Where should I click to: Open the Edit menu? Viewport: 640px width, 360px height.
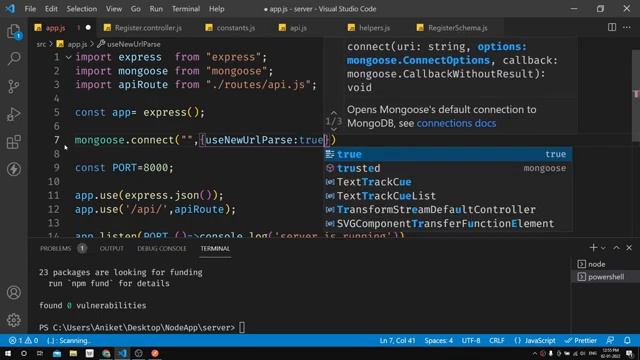click(51, 9)
